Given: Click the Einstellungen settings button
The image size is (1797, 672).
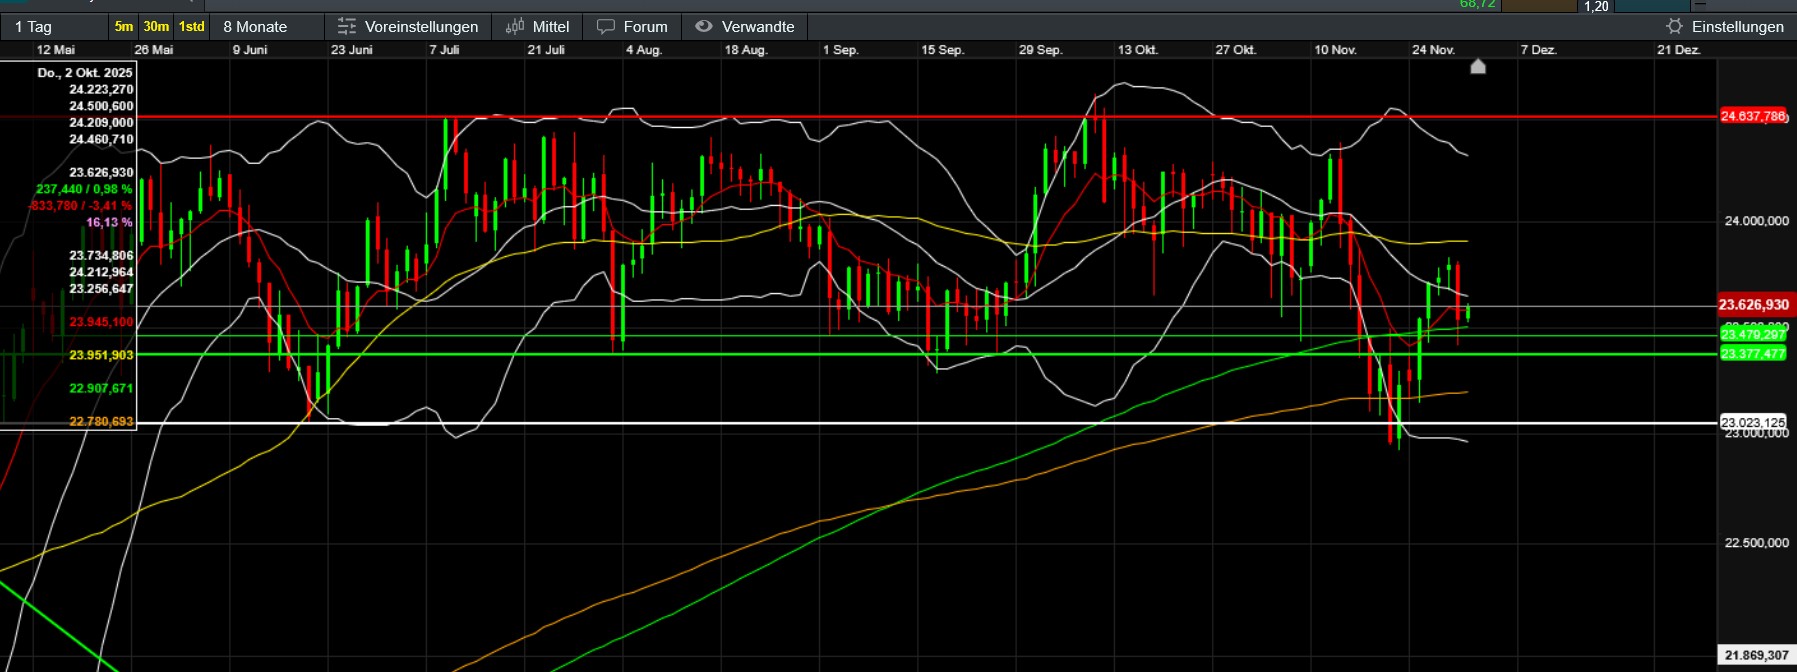Looking at the screenshot, I should click(x=1737, y=27).
